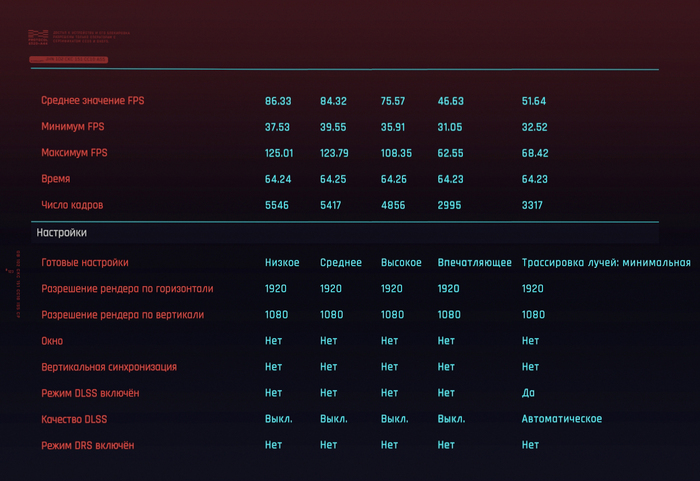This screenshot has width=700, height=481.
Task: Click frame count 2995
Action: 449,205
